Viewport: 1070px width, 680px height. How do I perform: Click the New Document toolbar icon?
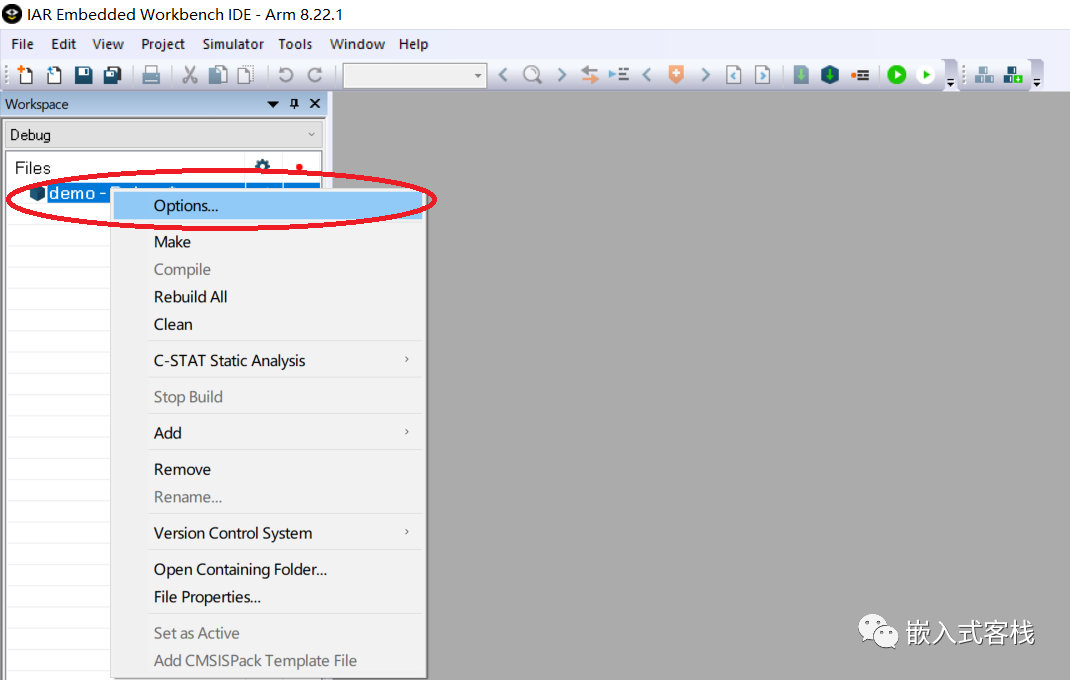25,74
